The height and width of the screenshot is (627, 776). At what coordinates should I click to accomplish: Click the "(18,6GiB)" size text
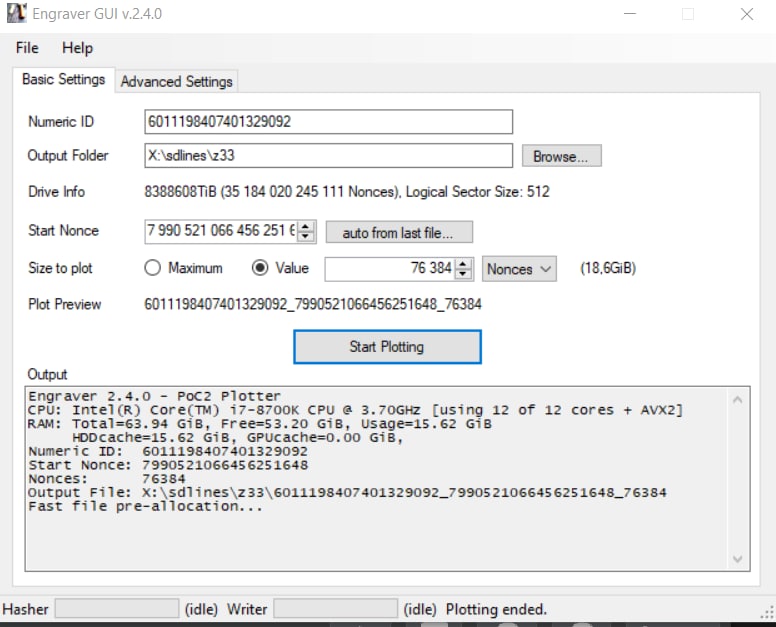click(608, 268)
